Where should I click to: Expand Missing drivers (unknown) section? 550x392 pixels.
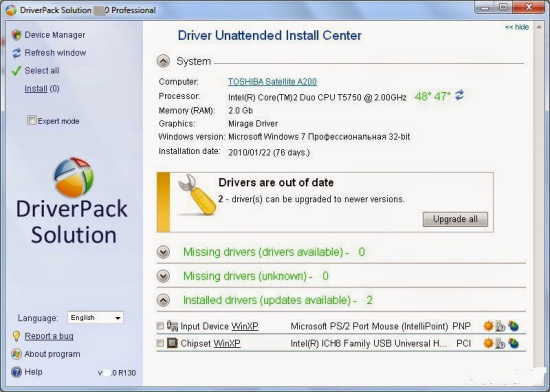[x=163, y=276]
